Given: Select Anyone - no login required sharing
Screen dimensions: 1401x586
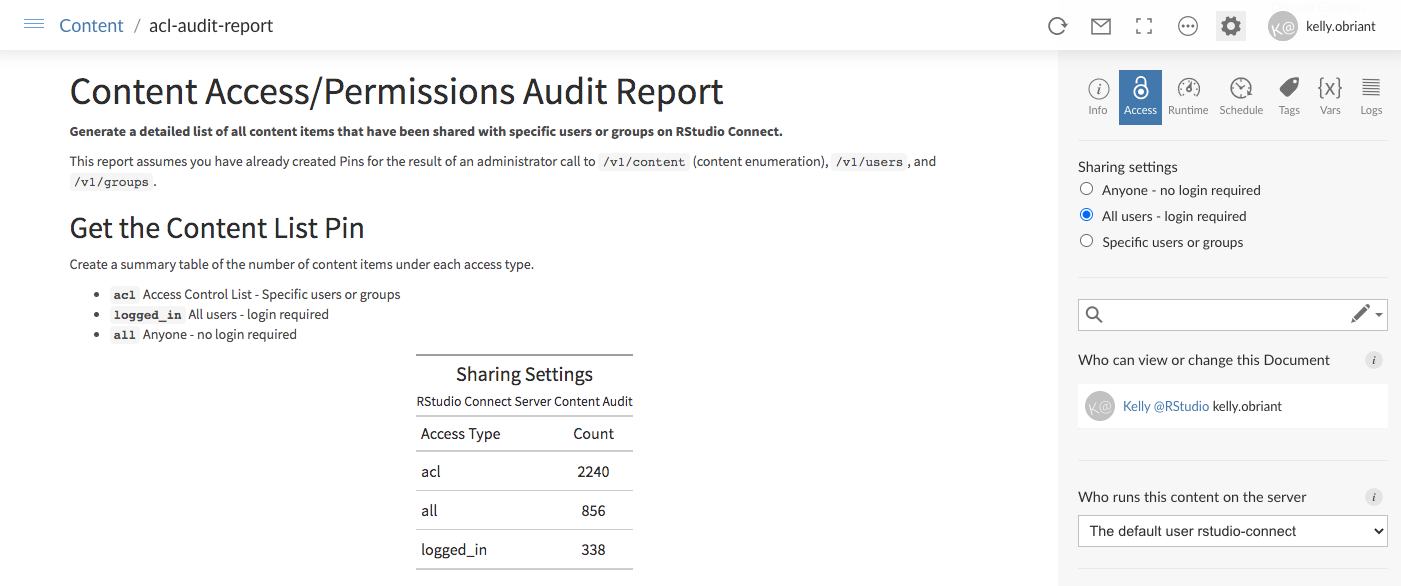Looking at the screenshot, I should (x=1086, y=189).
